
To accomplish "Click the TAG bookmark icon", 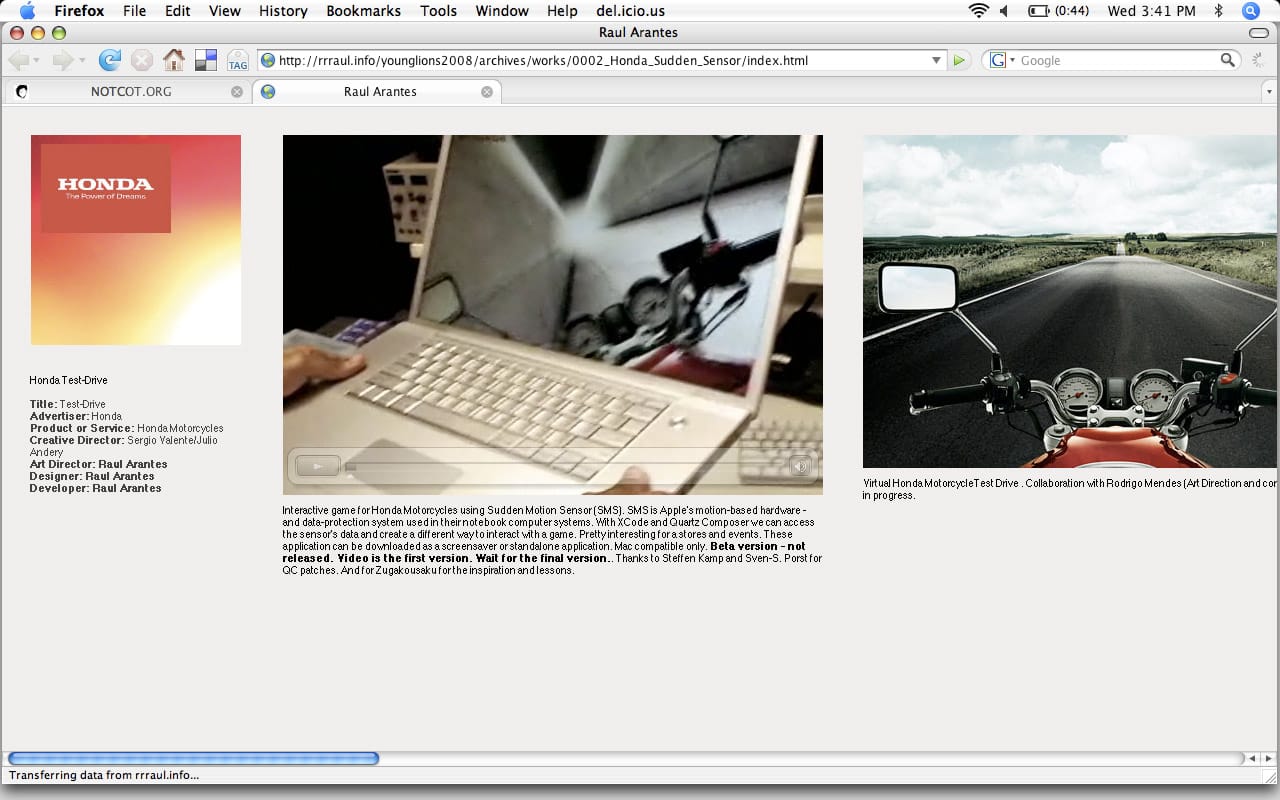I will [x=238, y=60].
